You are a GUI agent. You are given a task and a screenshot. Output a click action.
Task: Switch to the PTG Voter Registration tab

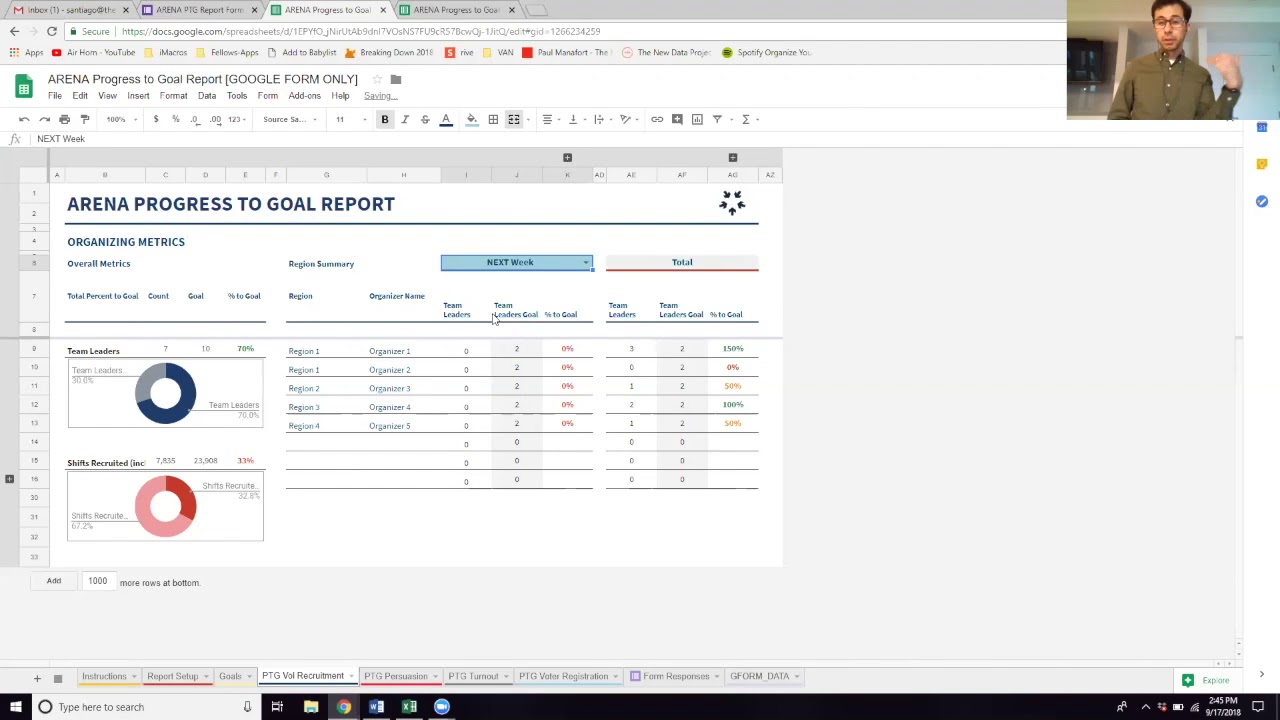point(563,676)
